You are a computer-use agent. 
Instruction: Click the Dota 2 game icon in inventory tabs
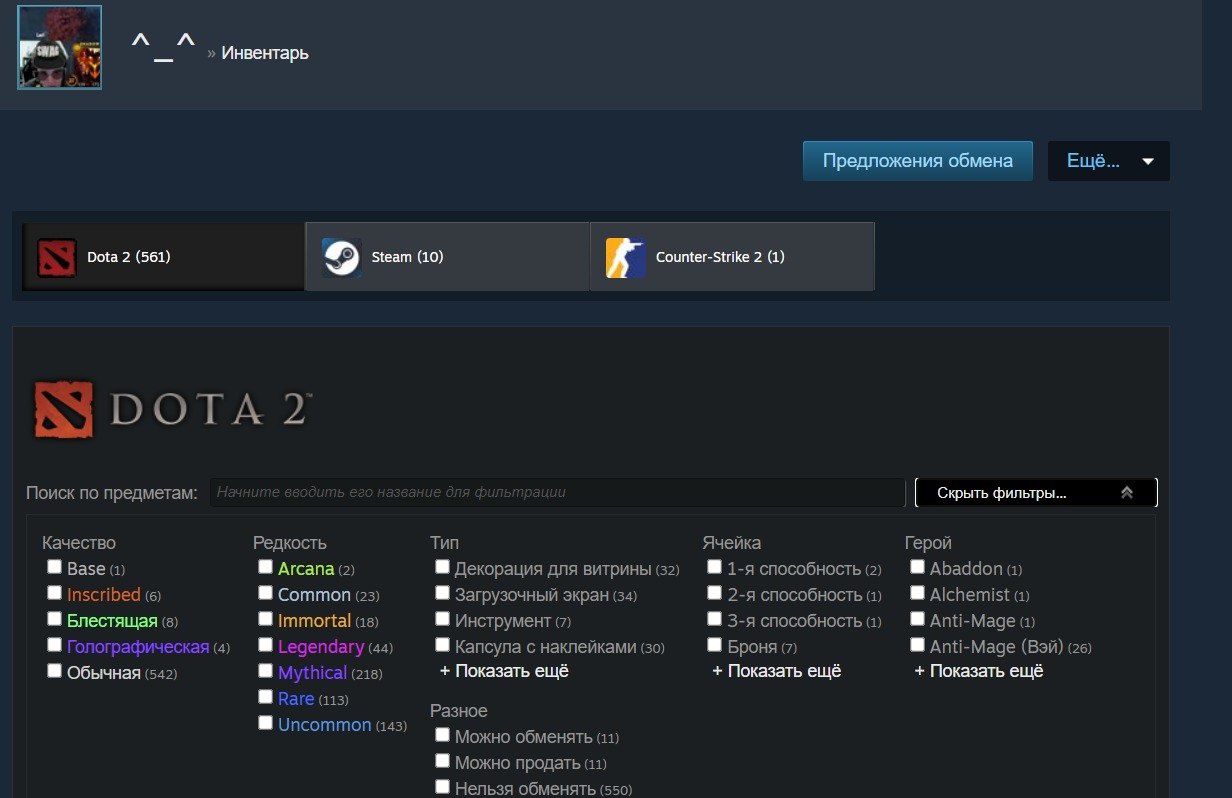pyautogui.click(x=57, y=257)
